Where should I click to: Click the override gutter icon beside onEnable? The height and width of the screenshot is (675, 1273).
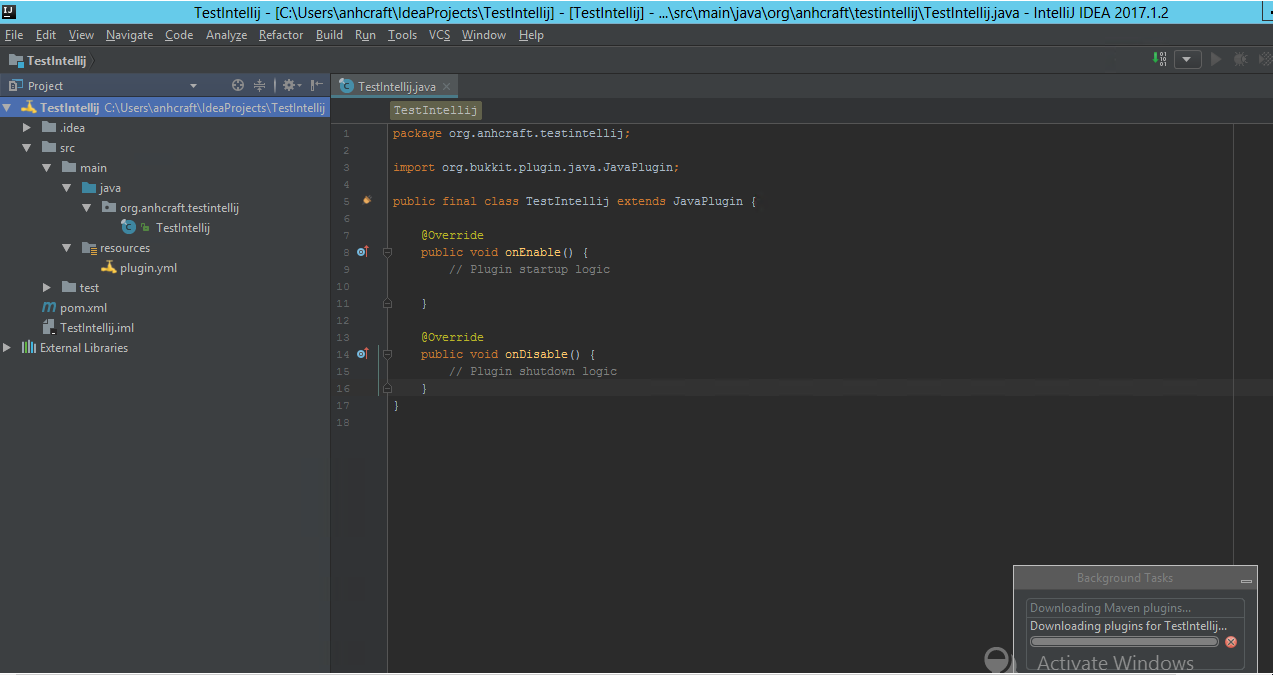tap(362, 252)
